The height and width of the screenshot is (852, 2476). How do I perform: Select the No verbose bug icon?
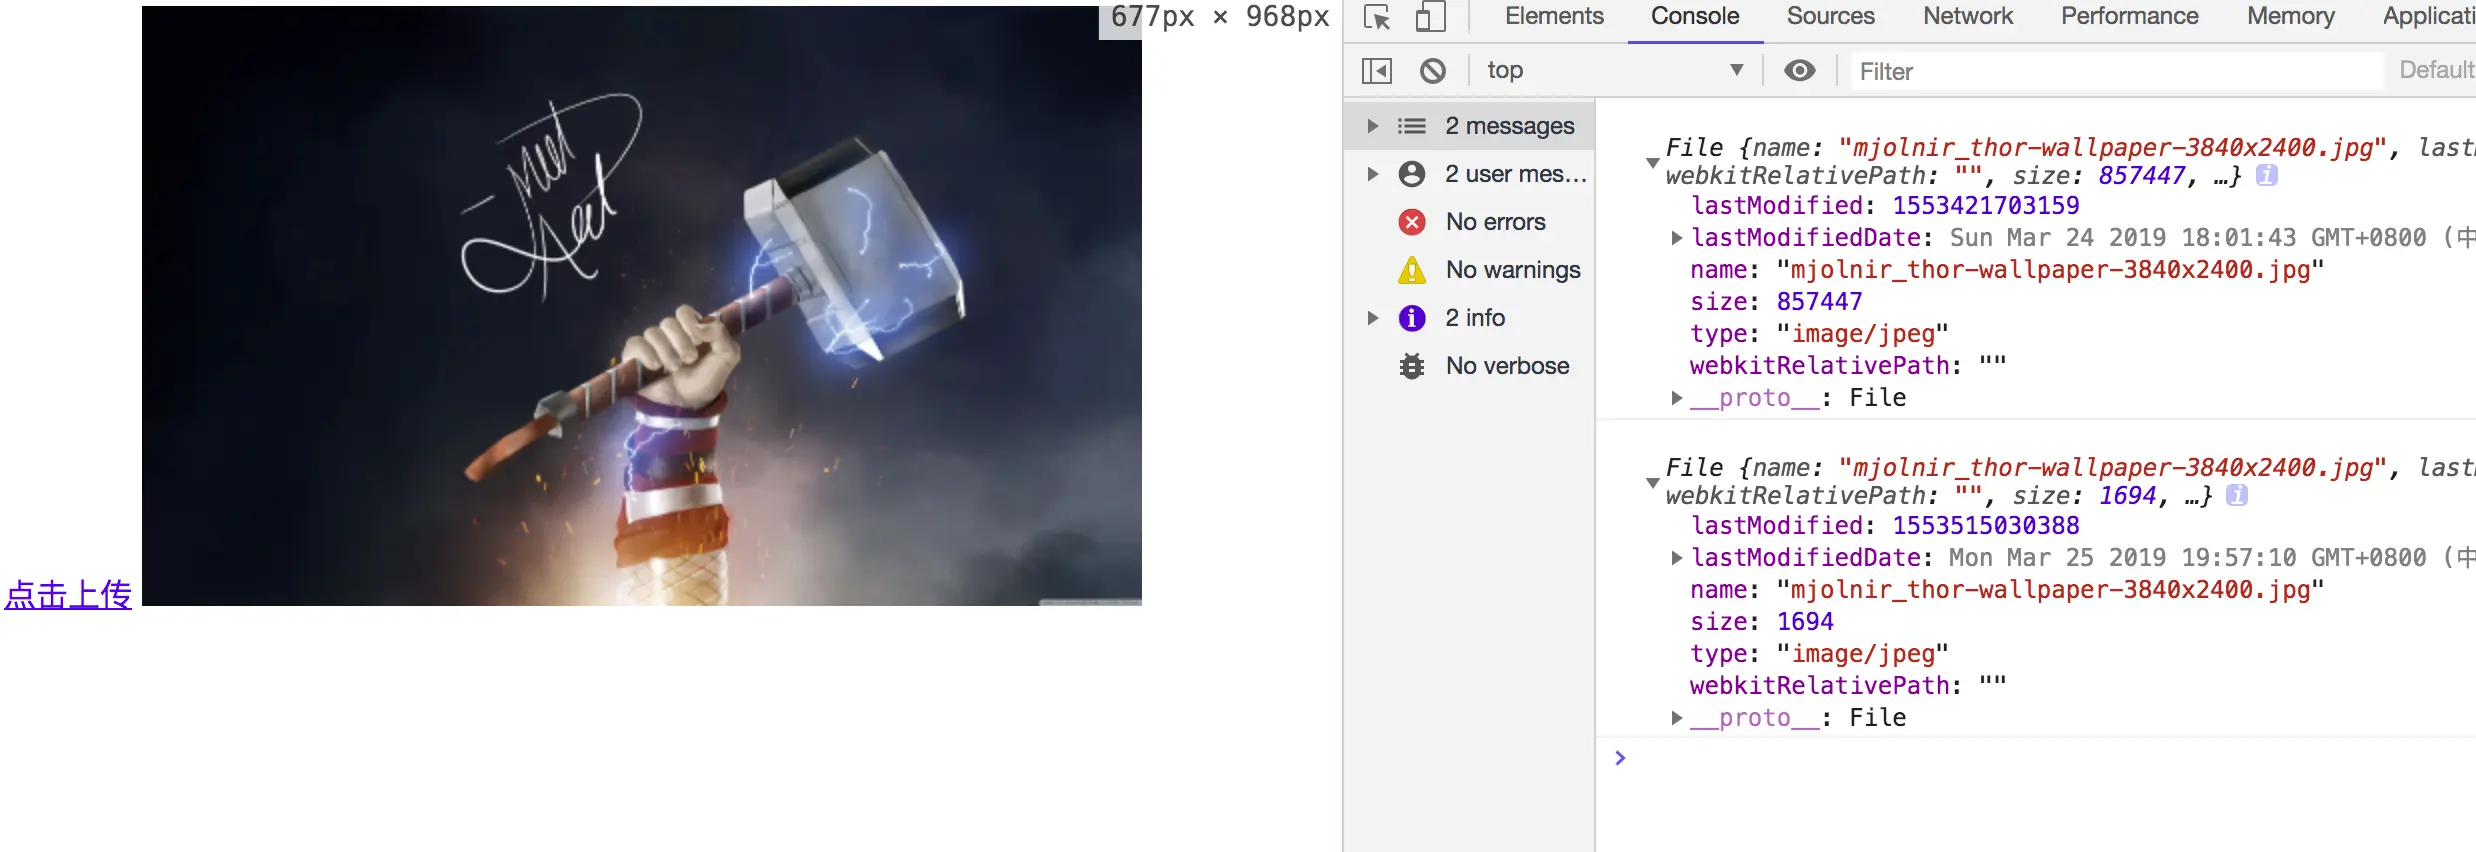[x=1412, y=366]
